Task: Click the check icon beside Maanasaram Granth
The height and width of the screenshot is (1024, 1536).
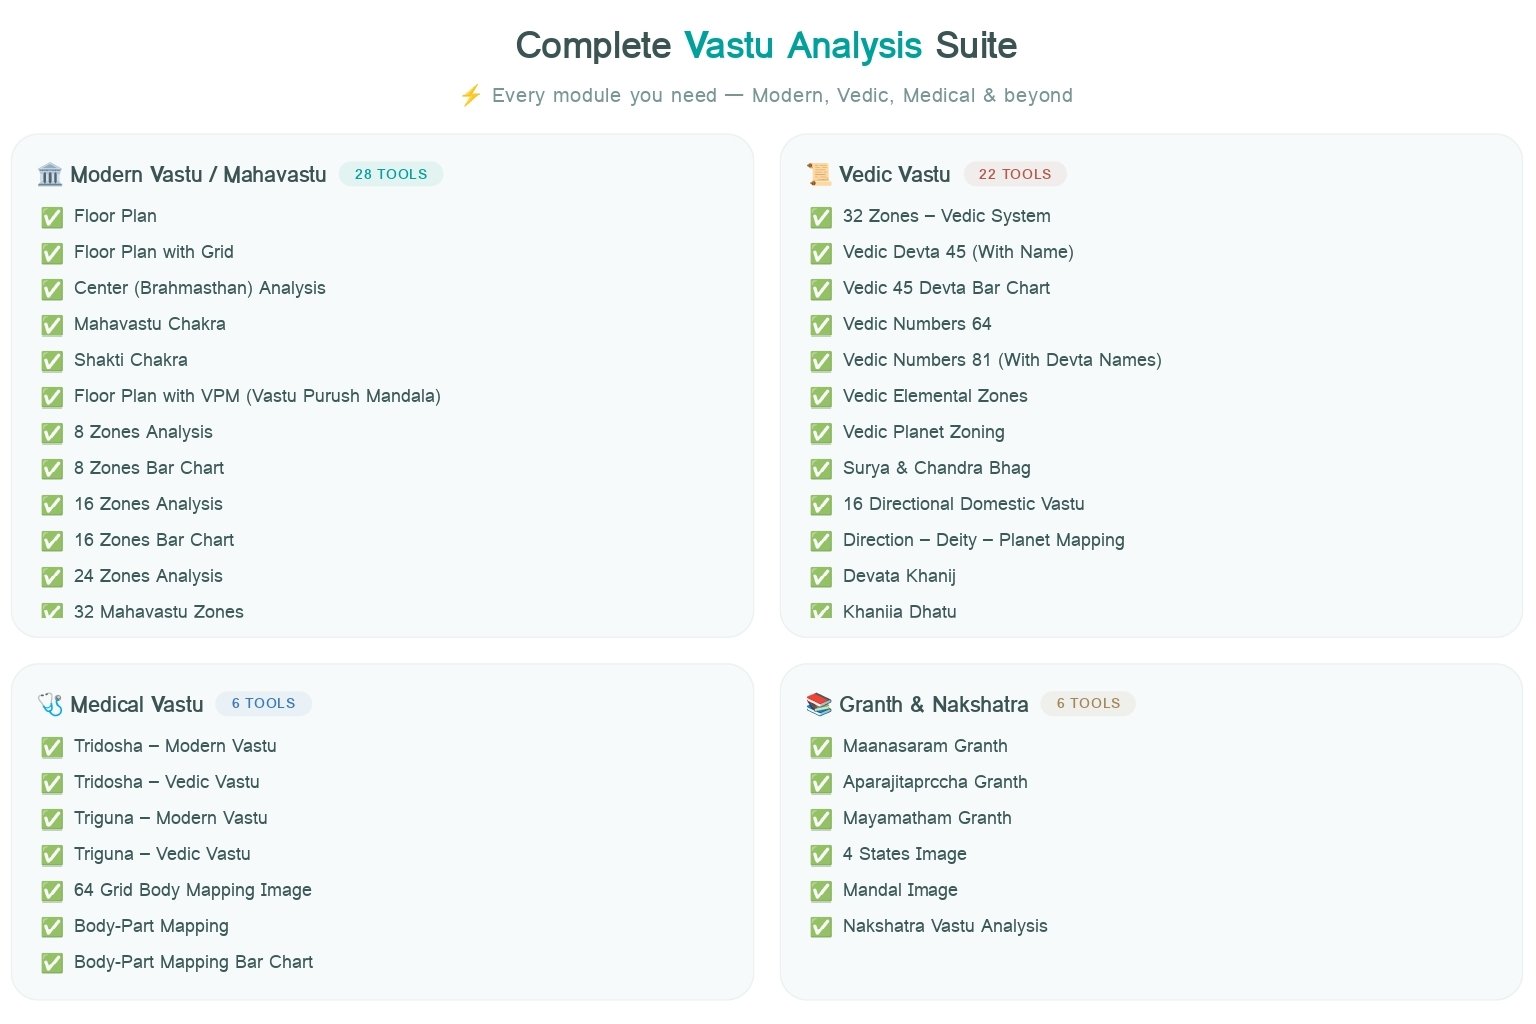Action: [x=821, y=747]
